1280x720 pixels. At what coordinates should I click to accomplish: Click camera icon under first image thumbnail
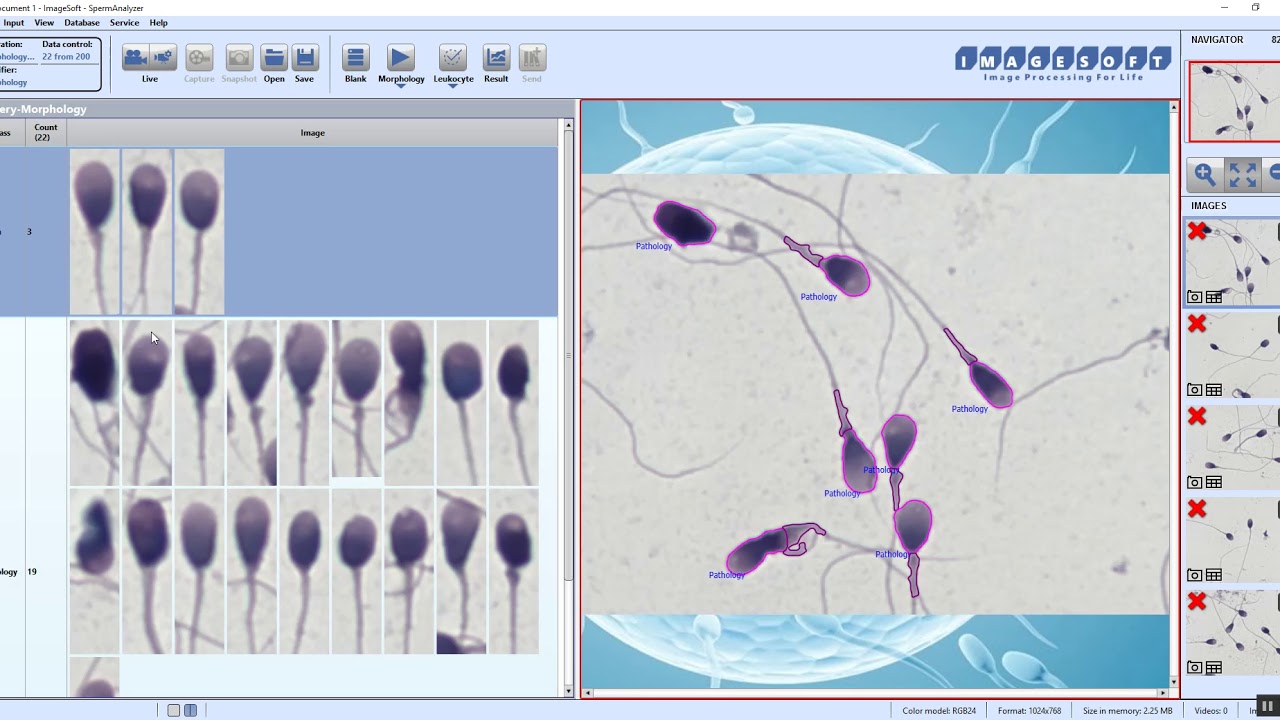[1195, 297]
